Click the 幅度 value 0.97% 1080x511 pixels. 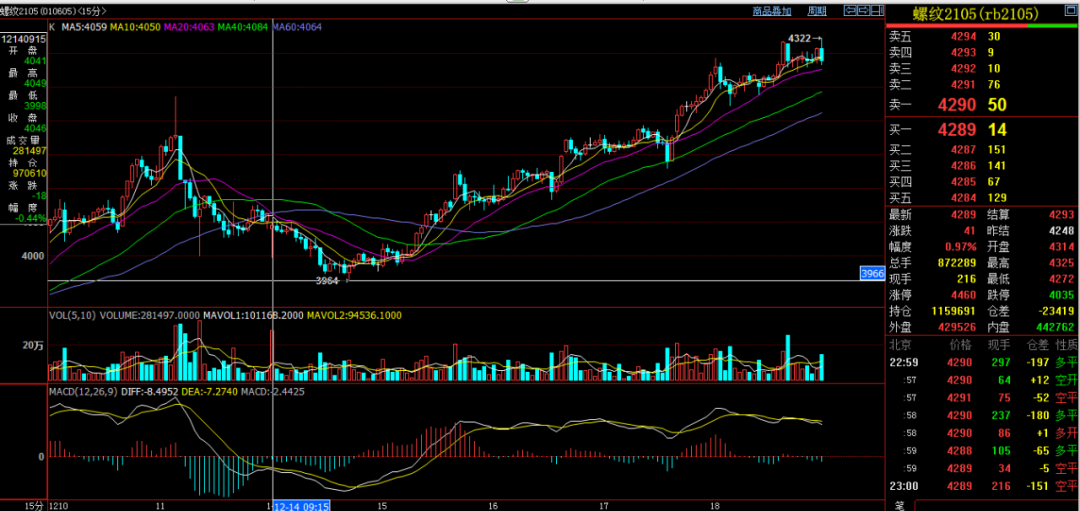(962, 247)
